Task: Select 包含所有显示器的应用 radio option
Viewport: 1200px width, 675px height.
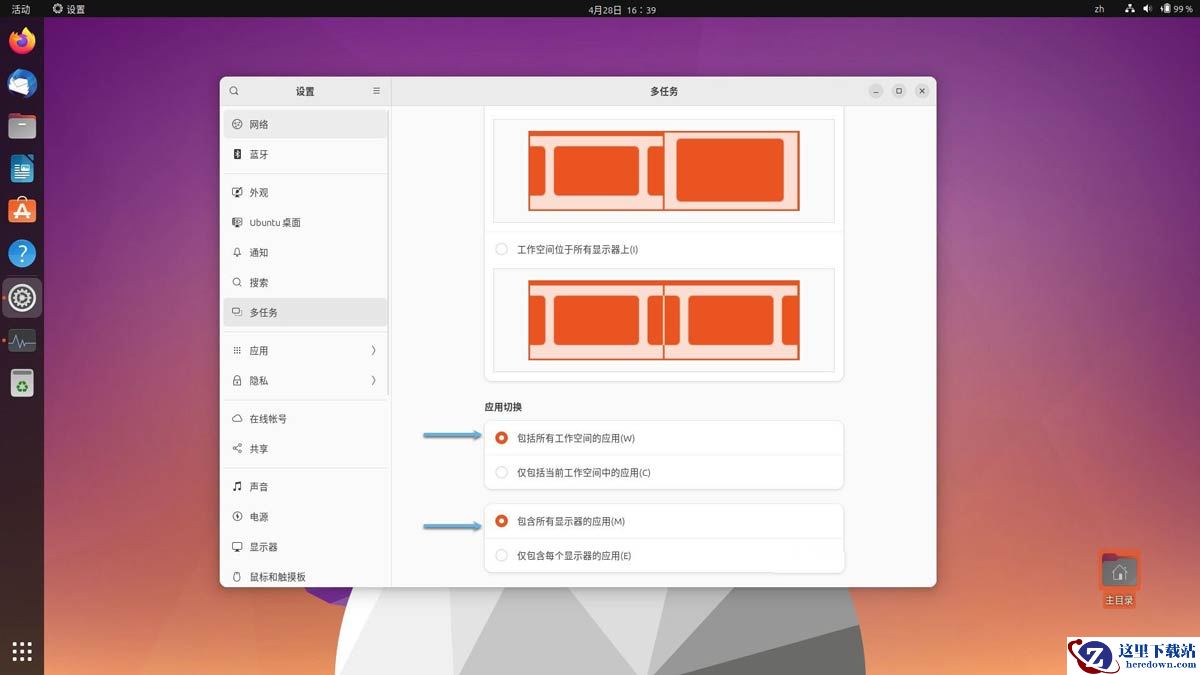Action: click(x=501, y=521)
